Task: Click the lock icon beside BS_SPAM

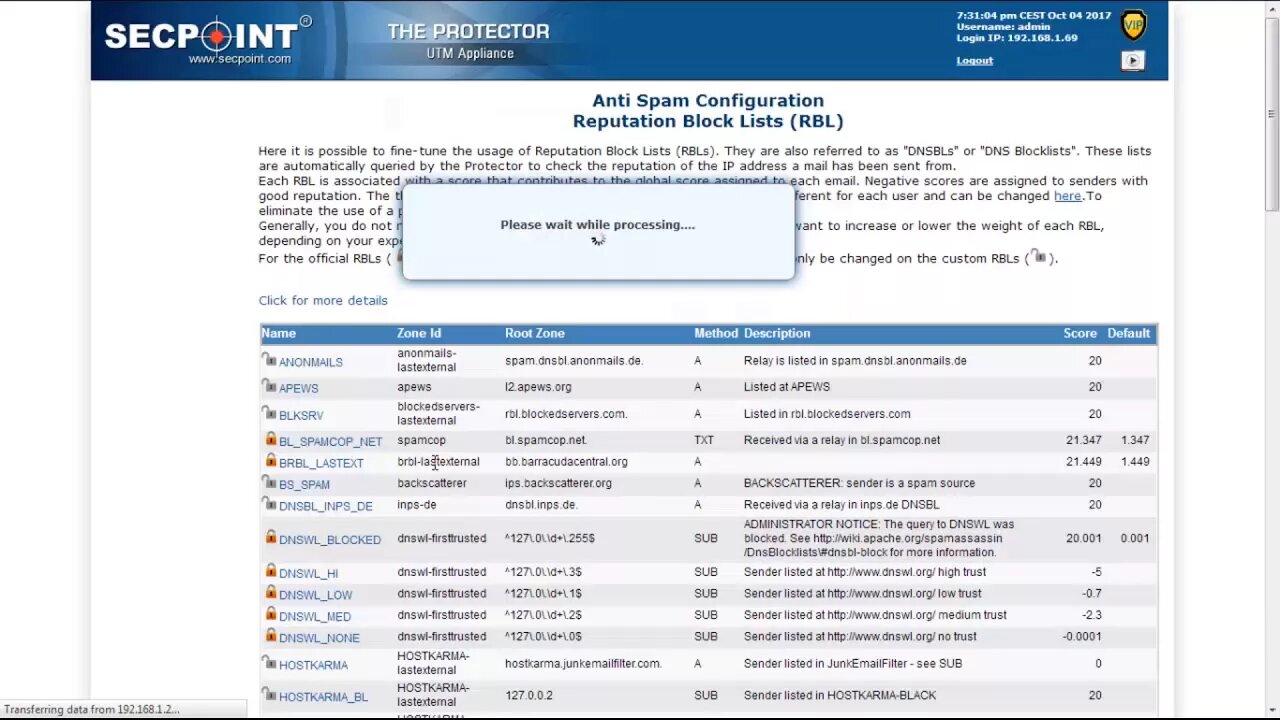Action: click(269, 482)
